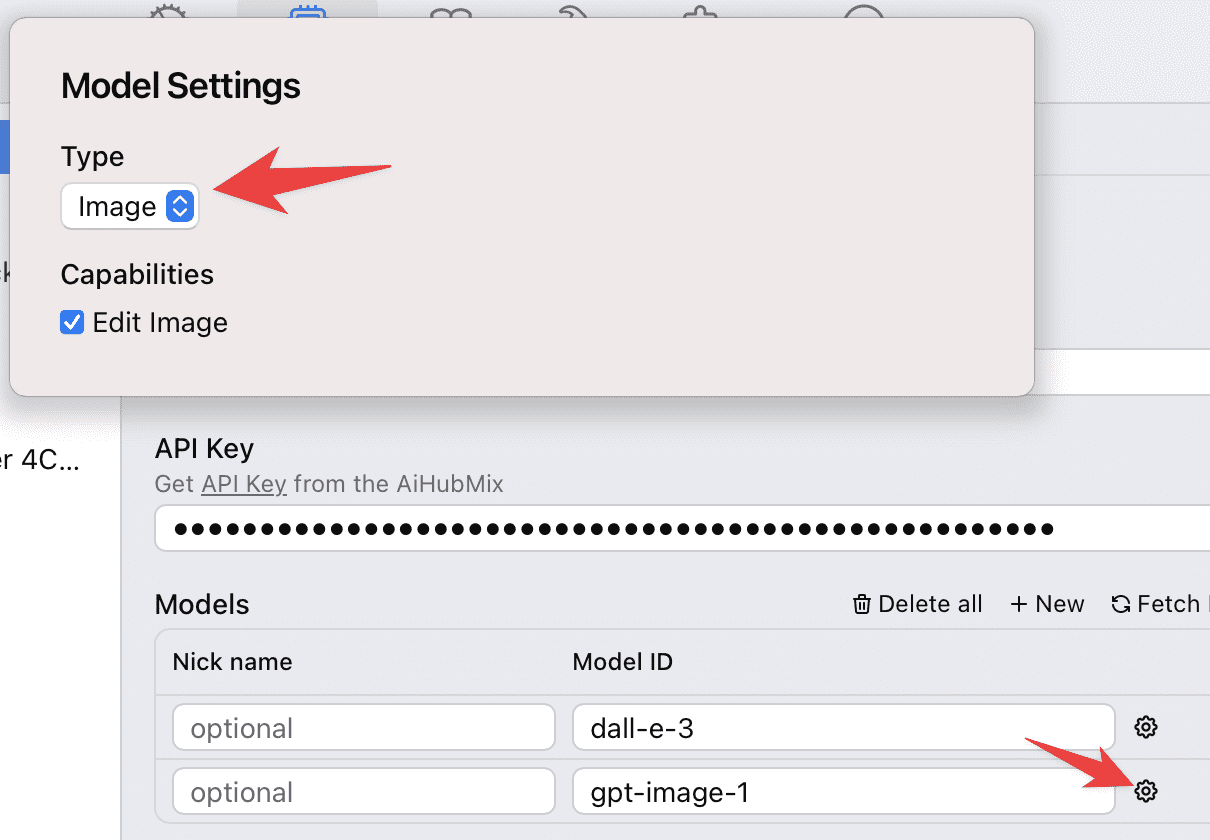Open the puzzle piece tab in toolbar
The height and width of the screenshot is (840, 1210).
point(699,12)
